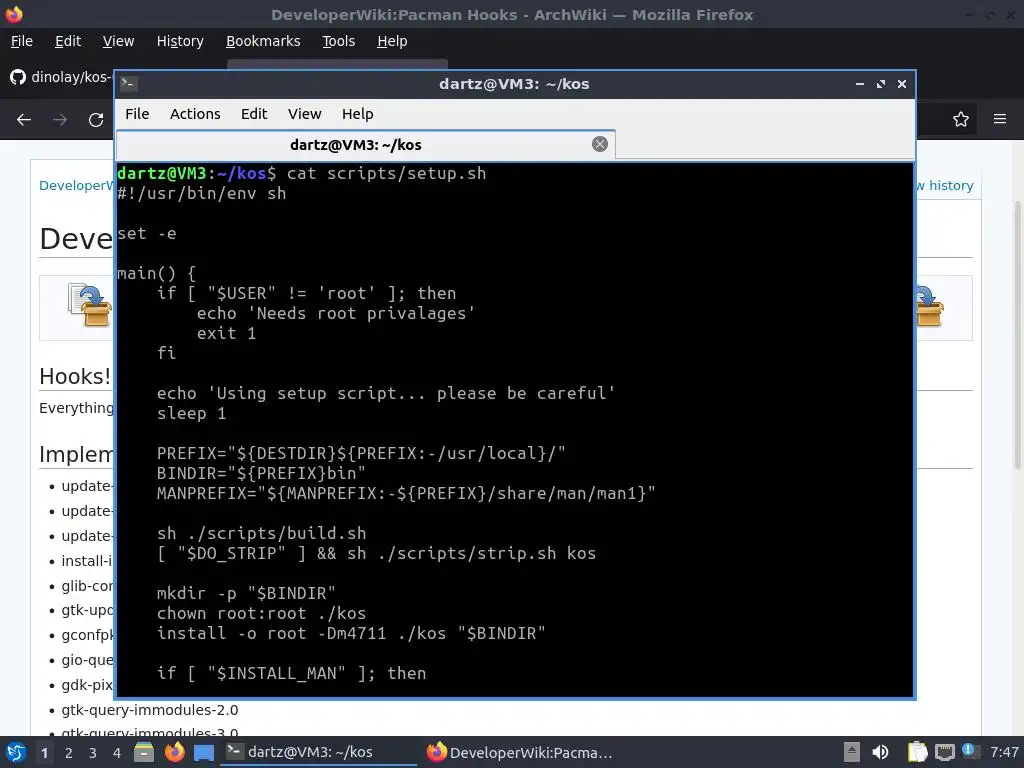Click clipboard manager tray icon
1024x768 pixels.
918,752
